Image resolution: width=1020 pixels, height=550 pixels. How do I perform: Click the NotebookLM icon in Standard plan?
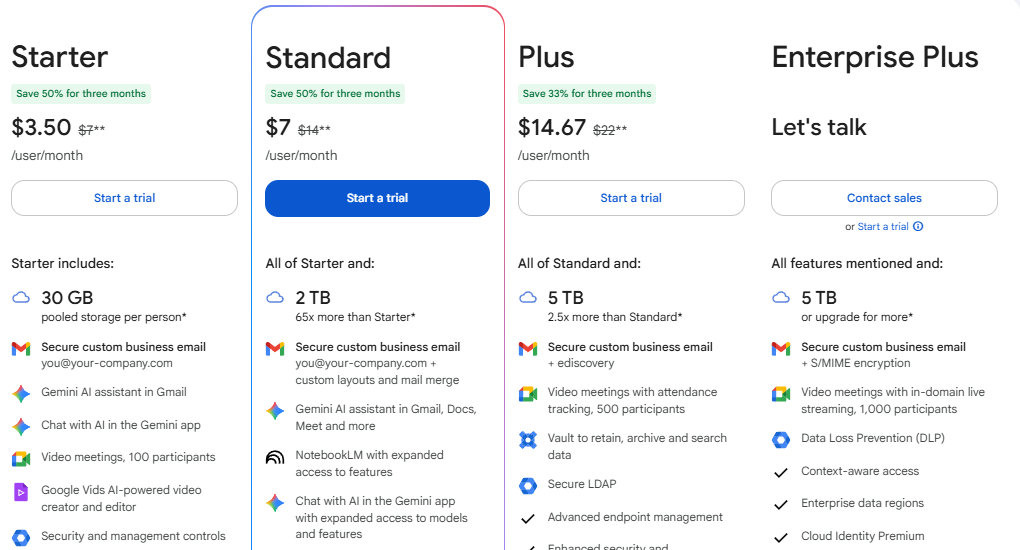point(275,457)
